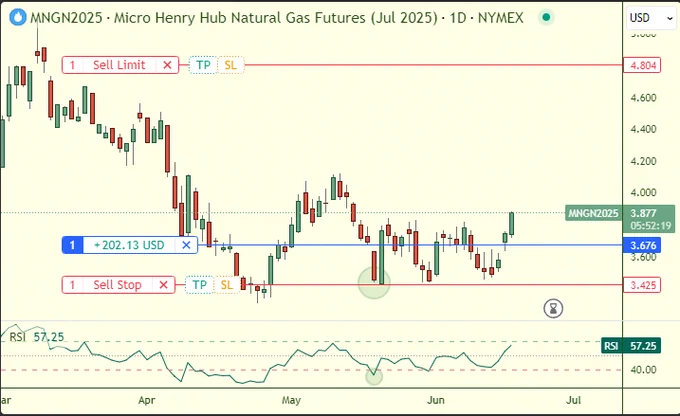Click the MNGN2025 symbol price tag
This screenshot has height=416, width=680.
coord(593,213)
